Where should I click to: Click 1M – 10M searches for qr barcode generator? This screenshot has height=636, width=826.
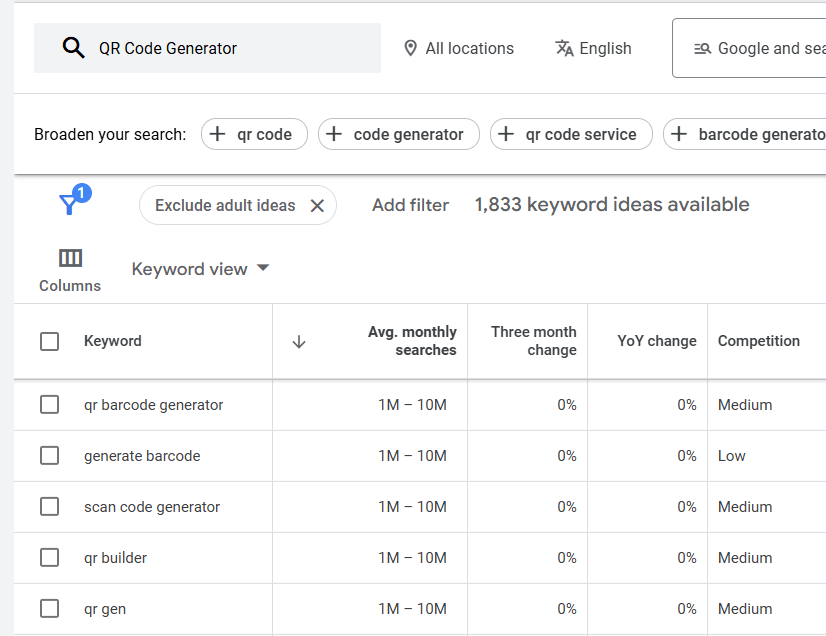click(x=412, y=405)
